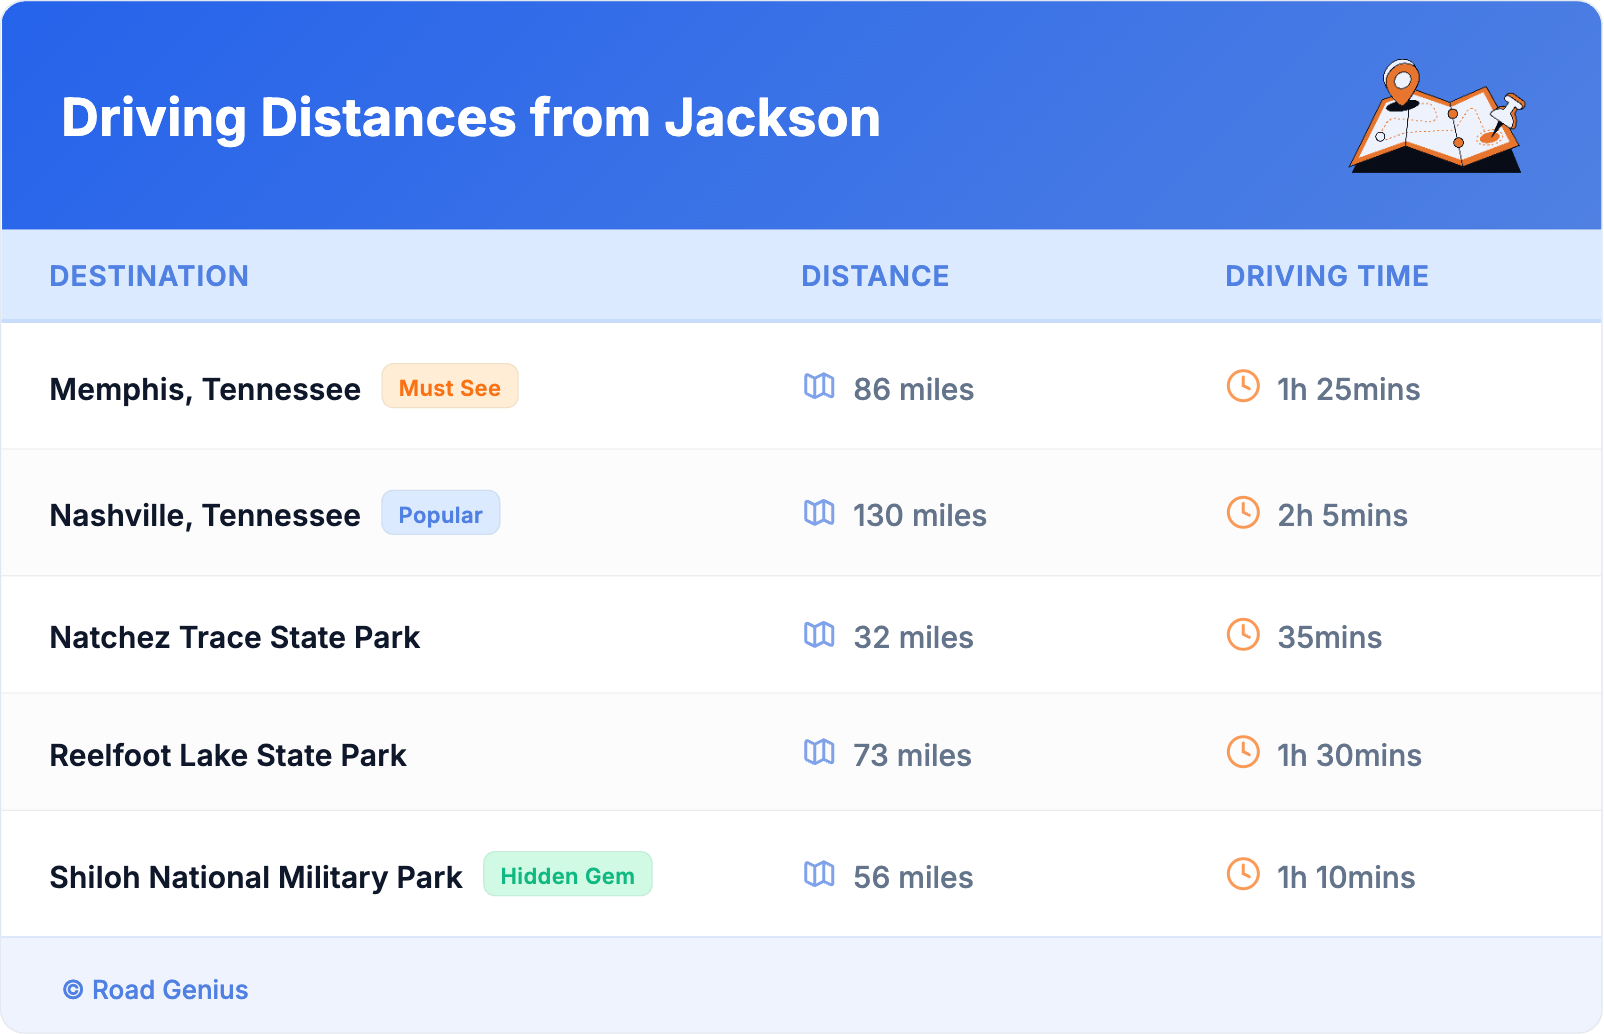Screen dimensions: 1604x1034
Task: Click the map icon beside 130 miles
Action: [819, 513]
